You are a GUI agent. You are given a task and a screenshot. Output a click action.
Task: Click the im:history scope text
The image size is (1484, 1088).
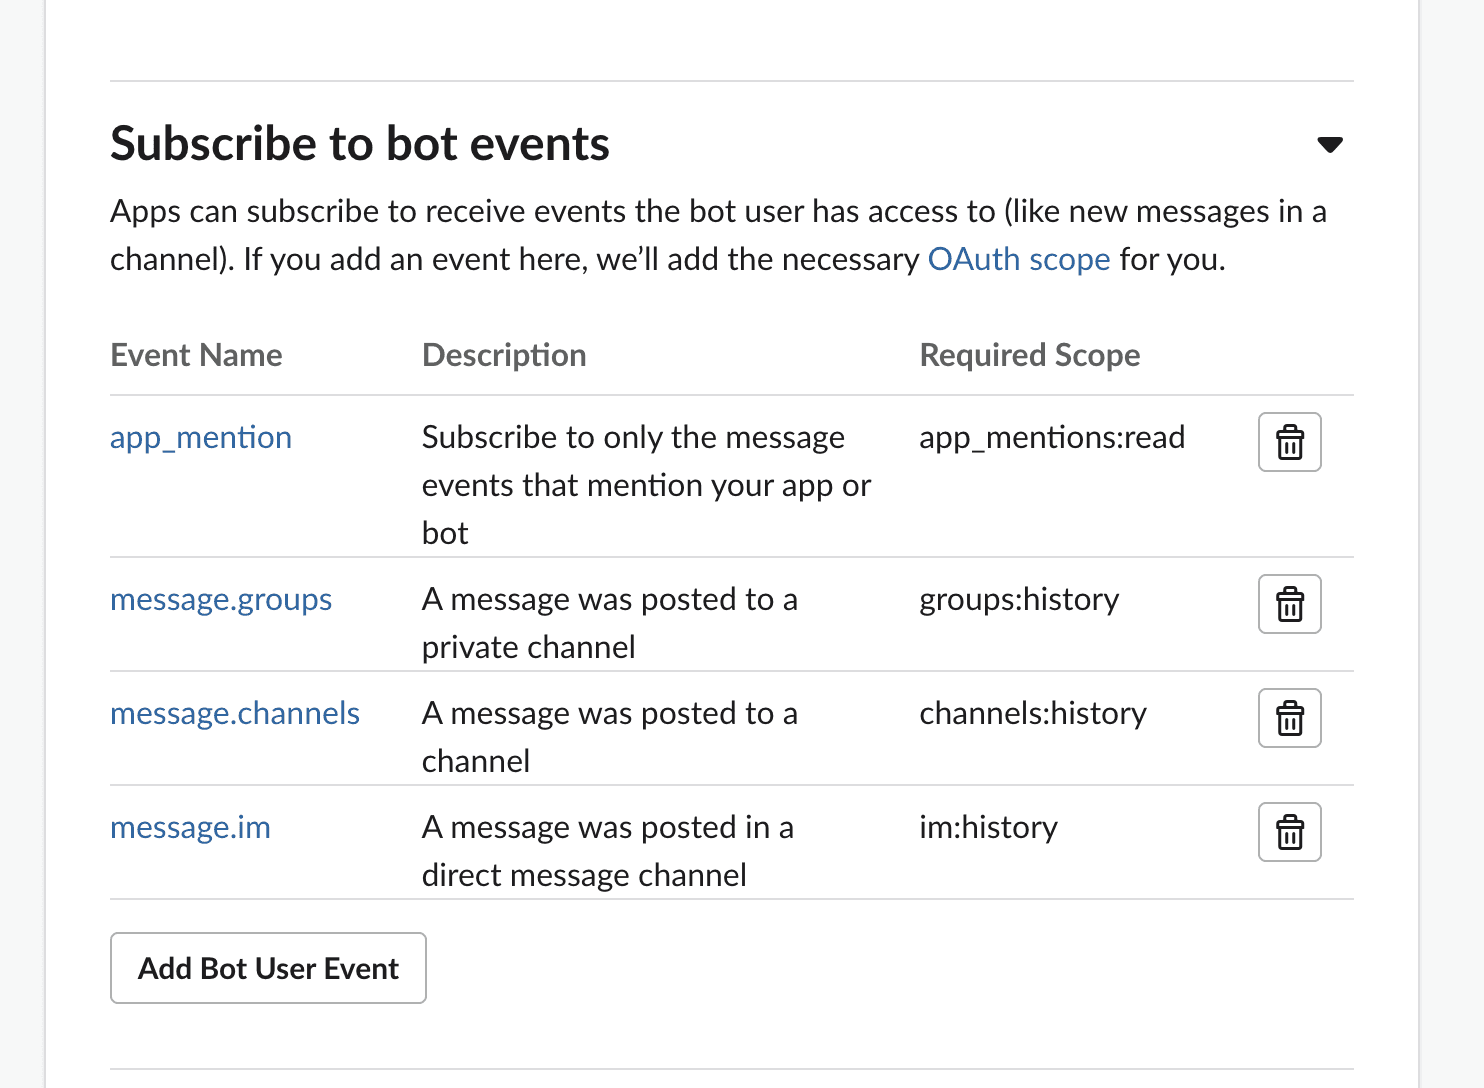988,828
